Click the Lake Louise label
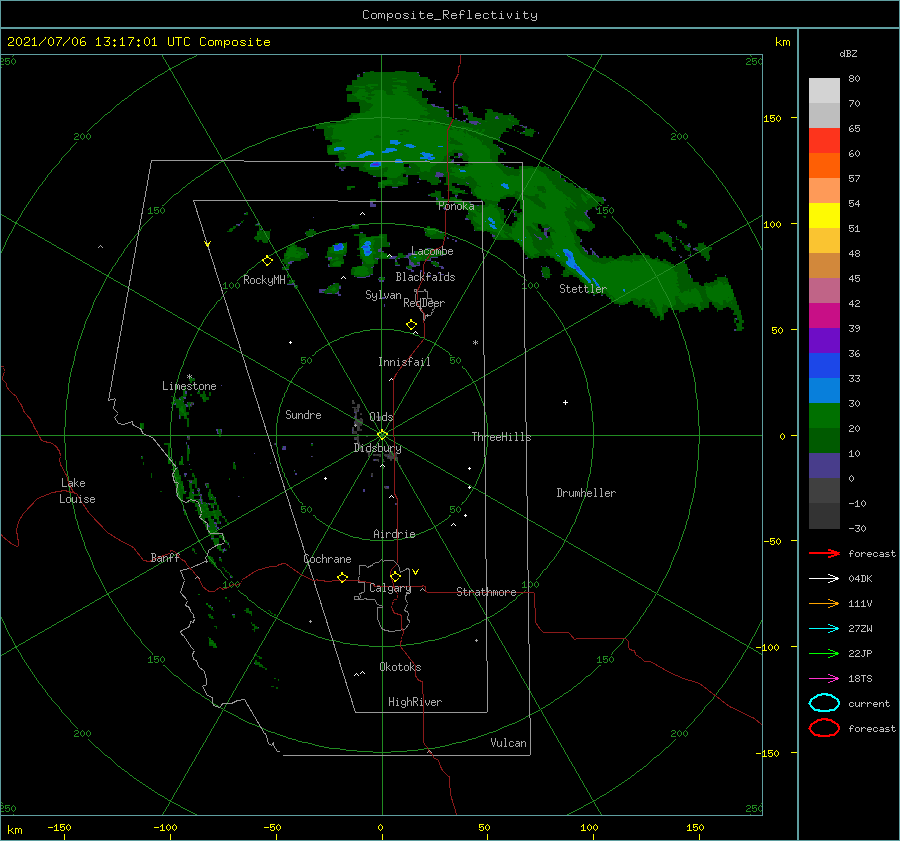The width and height of the screenshot is (900, 841). point(77,491)
